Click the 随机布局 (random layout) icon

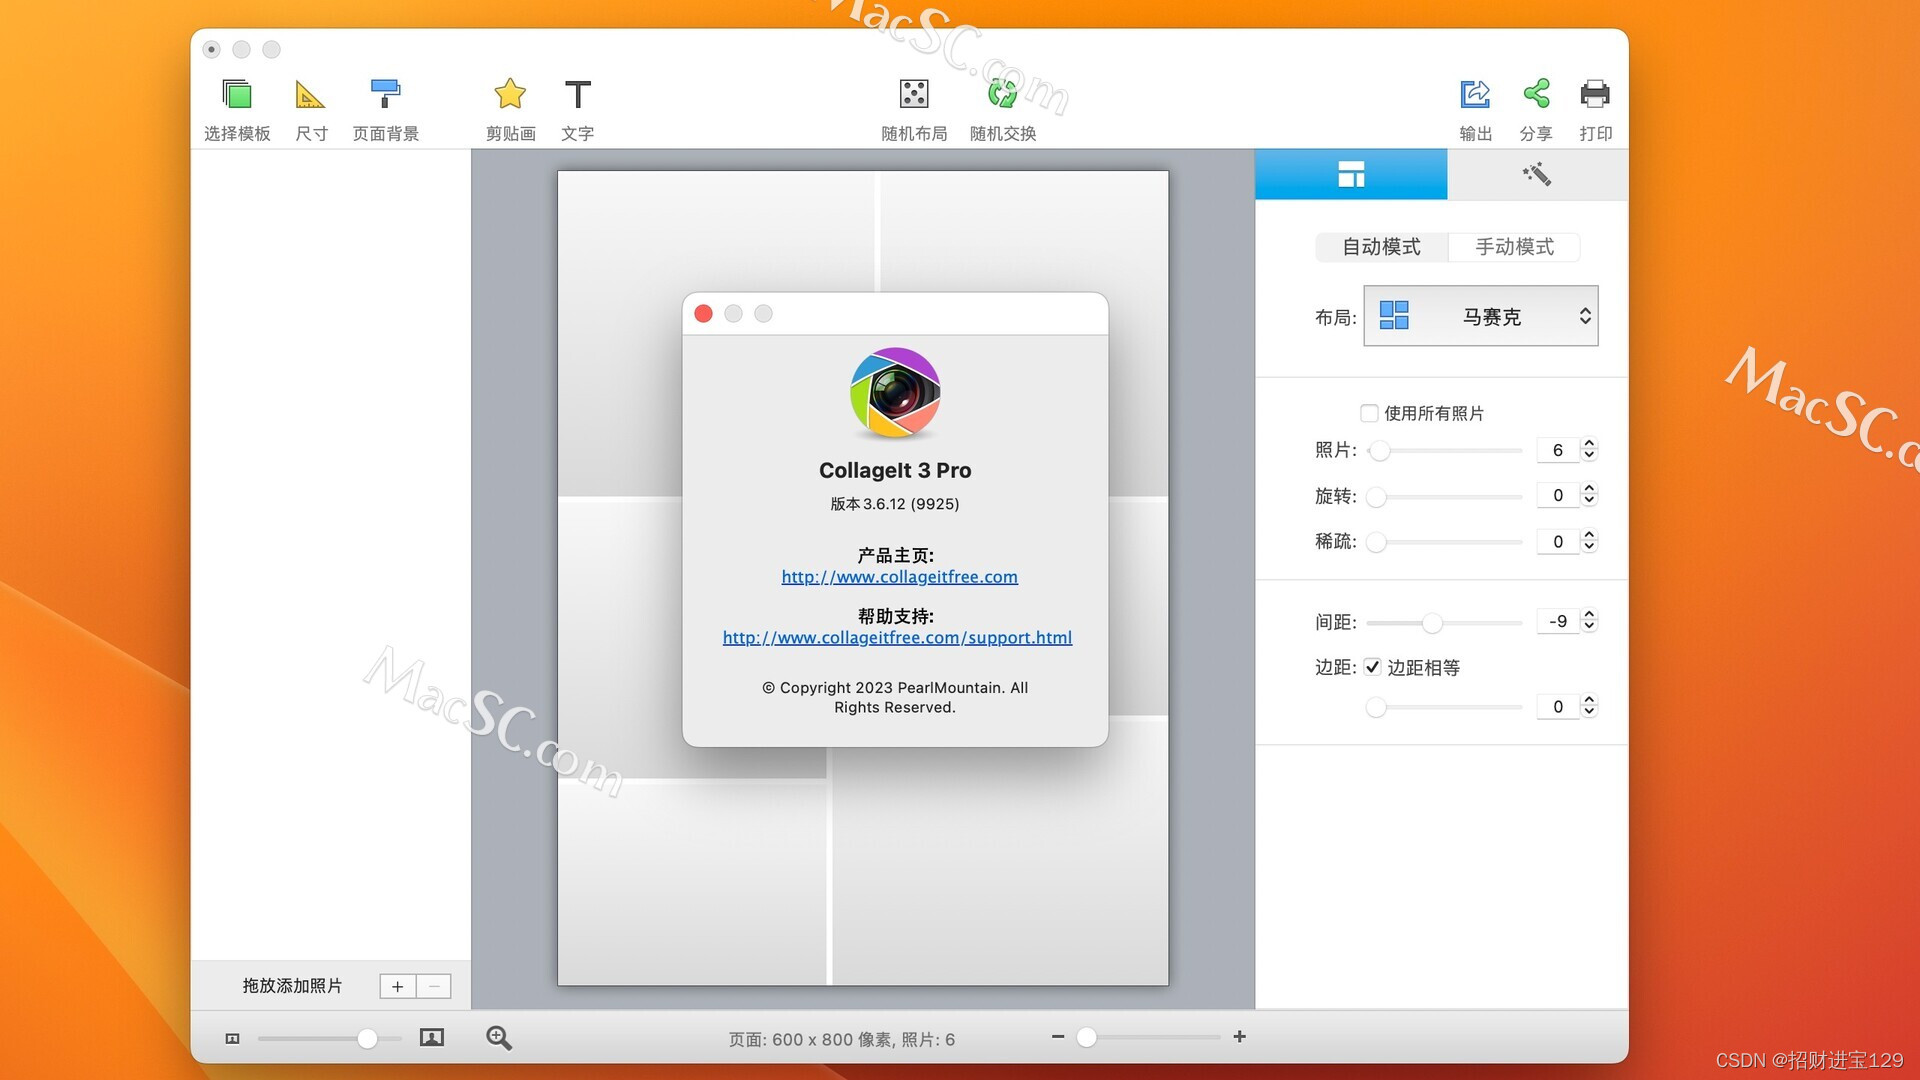(914, 92)
